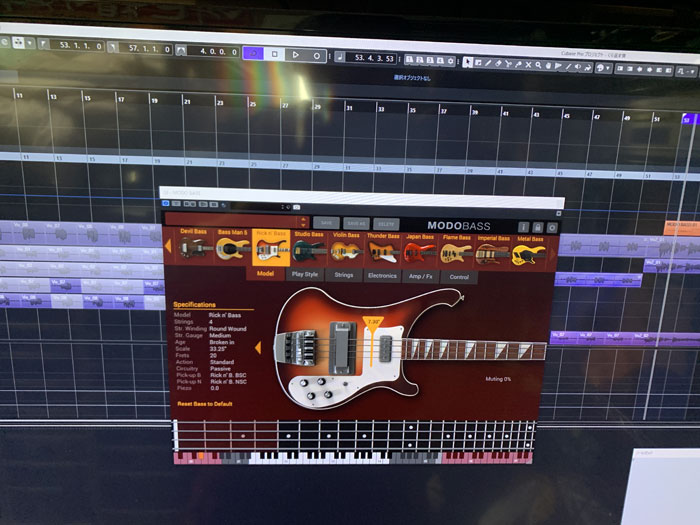The width and height of the screenshot is (700, 525).
Task: Select the Devil Bass model
Action: 193,244
